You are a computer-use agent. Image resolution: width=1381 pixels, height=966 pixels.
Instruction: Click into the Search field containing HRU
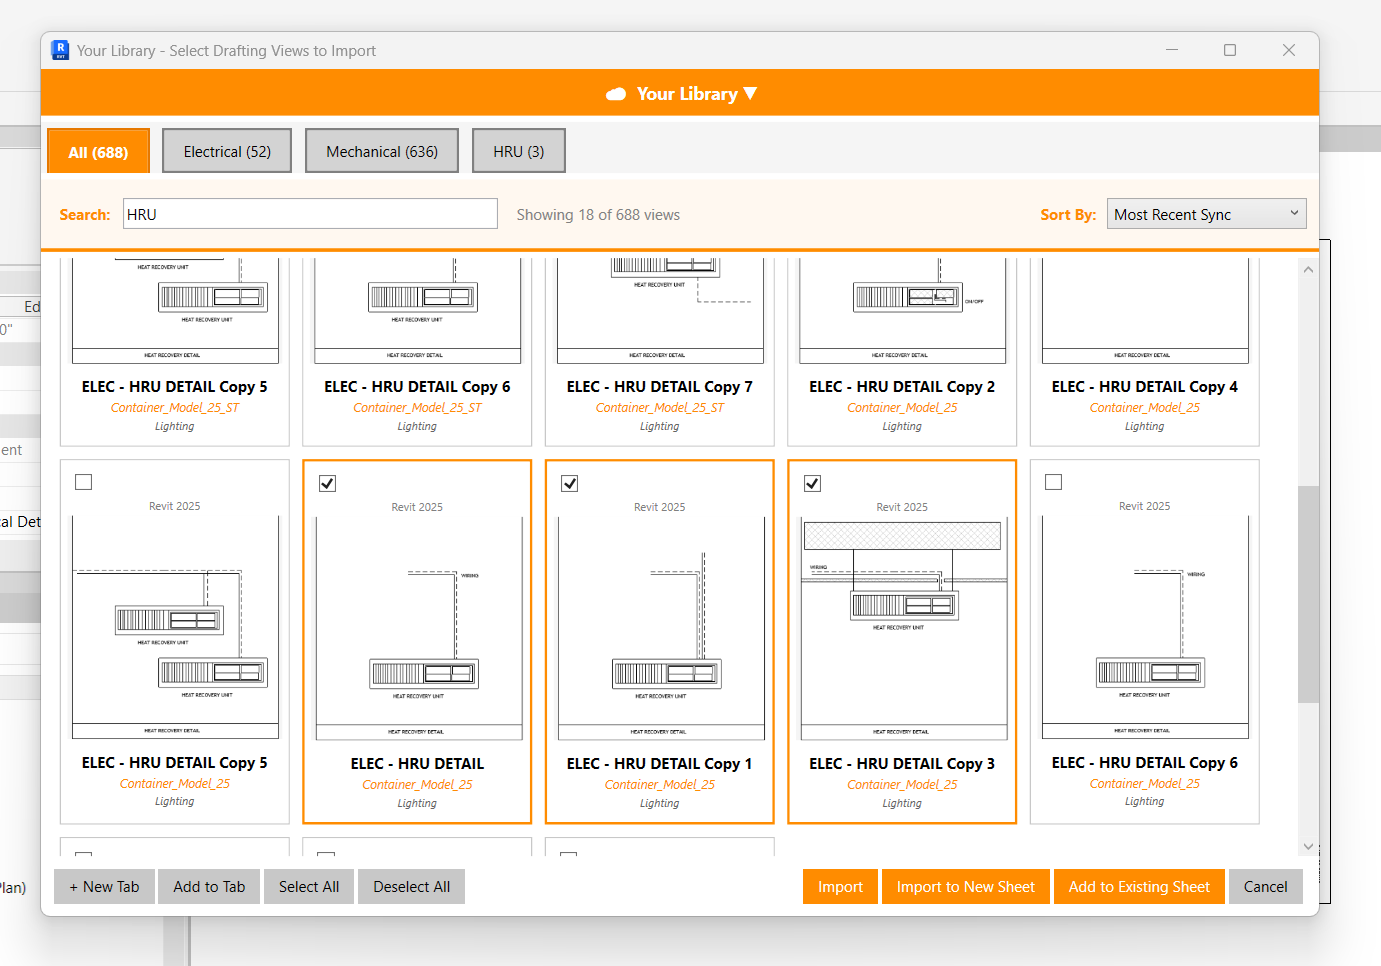(310, 214)
